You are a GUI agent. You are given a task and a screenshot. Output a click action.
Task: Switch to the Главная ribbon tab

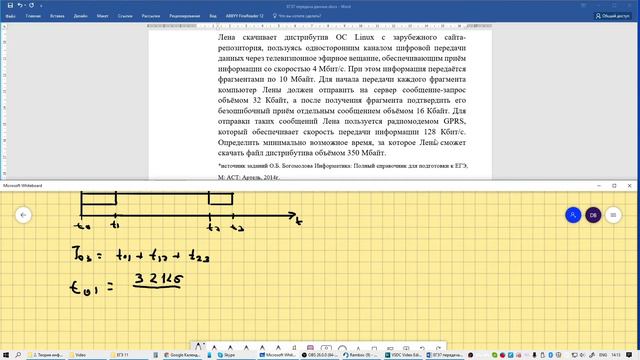(x=33, y=16)
